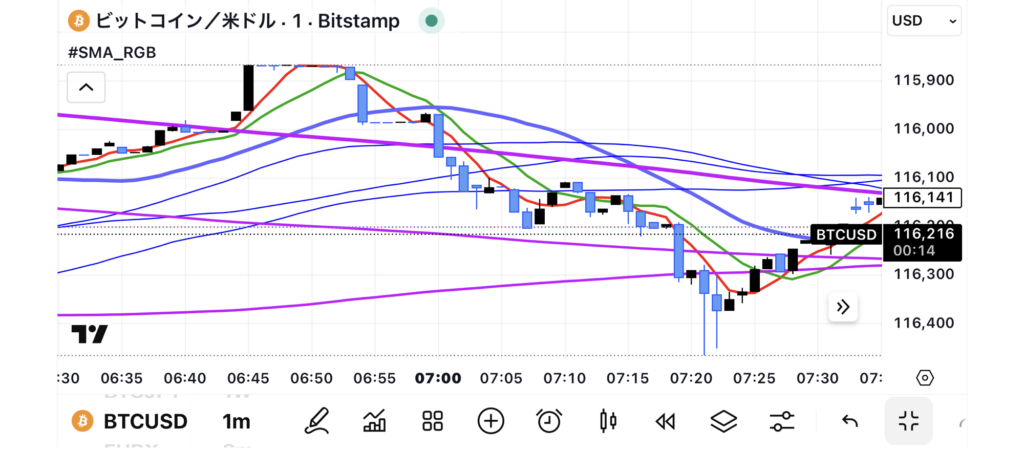Open the drawing tools pen icon
Viewport: 1024px width, 473px height.
point(317,421)
